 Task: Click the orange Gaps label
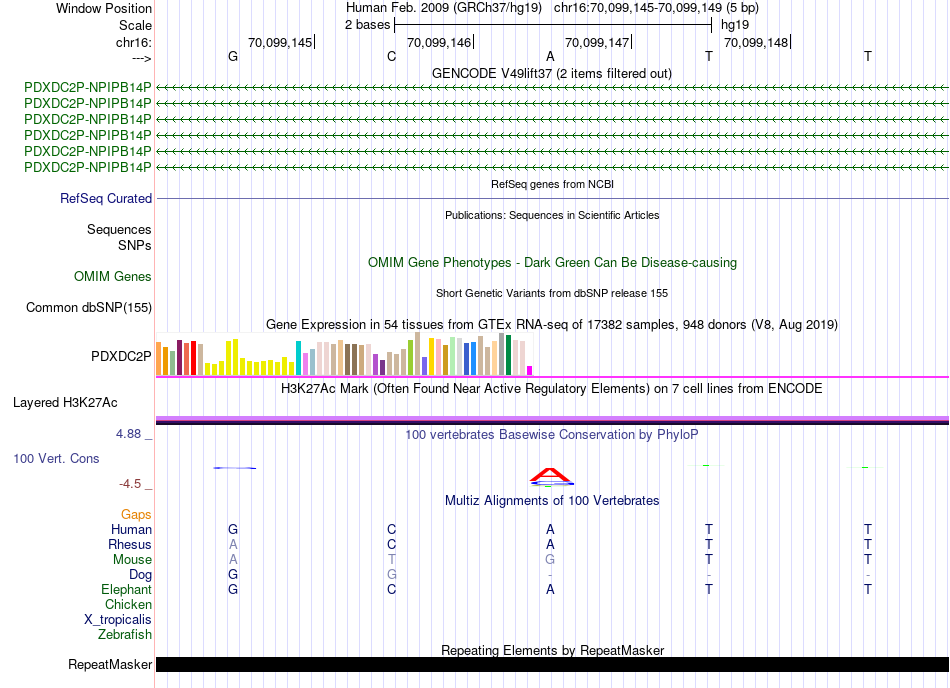tap(136, 514)
